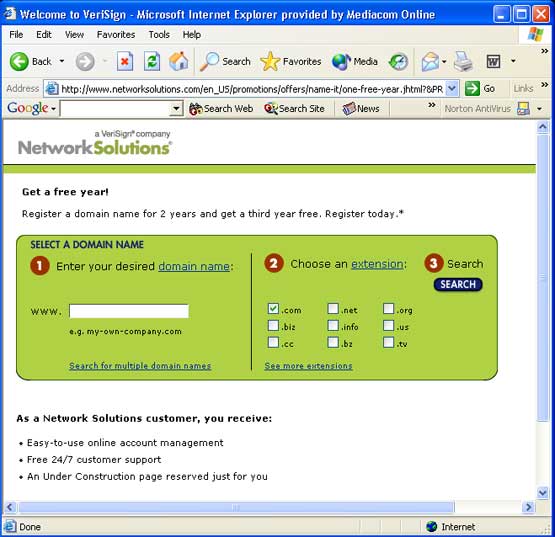Image resolution: width=555 pixels, height=537 pixels.
Task: Click the Print icon
Action: [x=463, y=62]
